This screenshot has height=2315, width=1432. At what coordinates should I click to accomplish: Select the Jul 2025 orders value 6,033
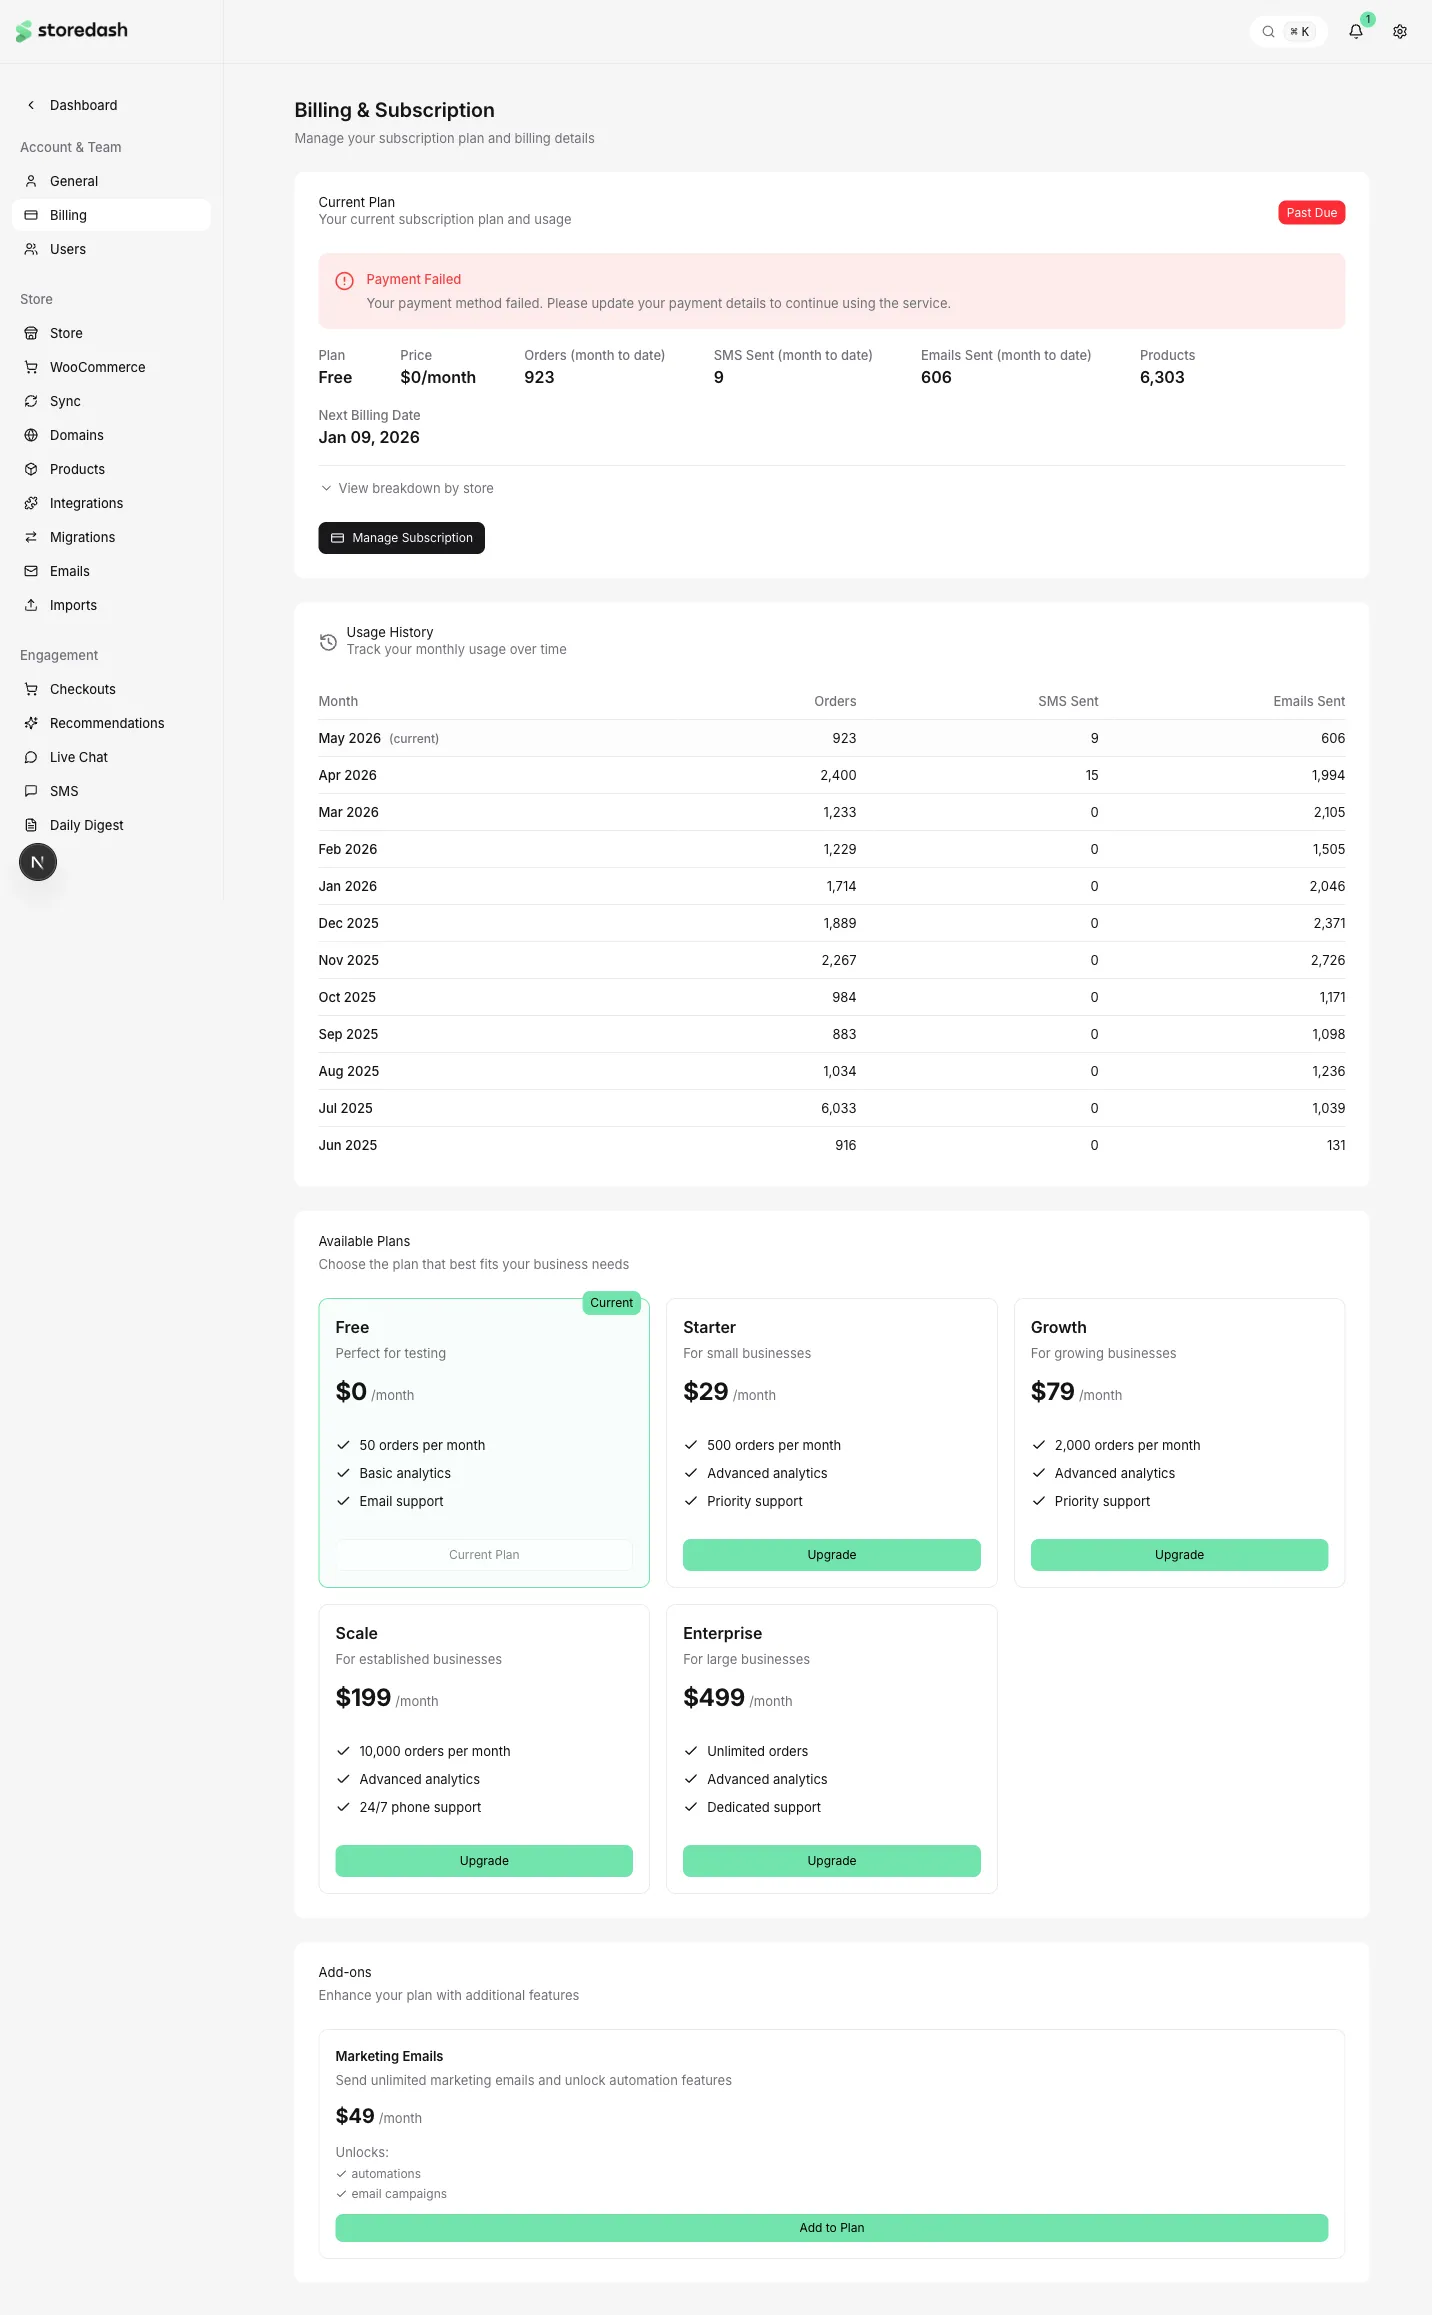[839, 1108]
